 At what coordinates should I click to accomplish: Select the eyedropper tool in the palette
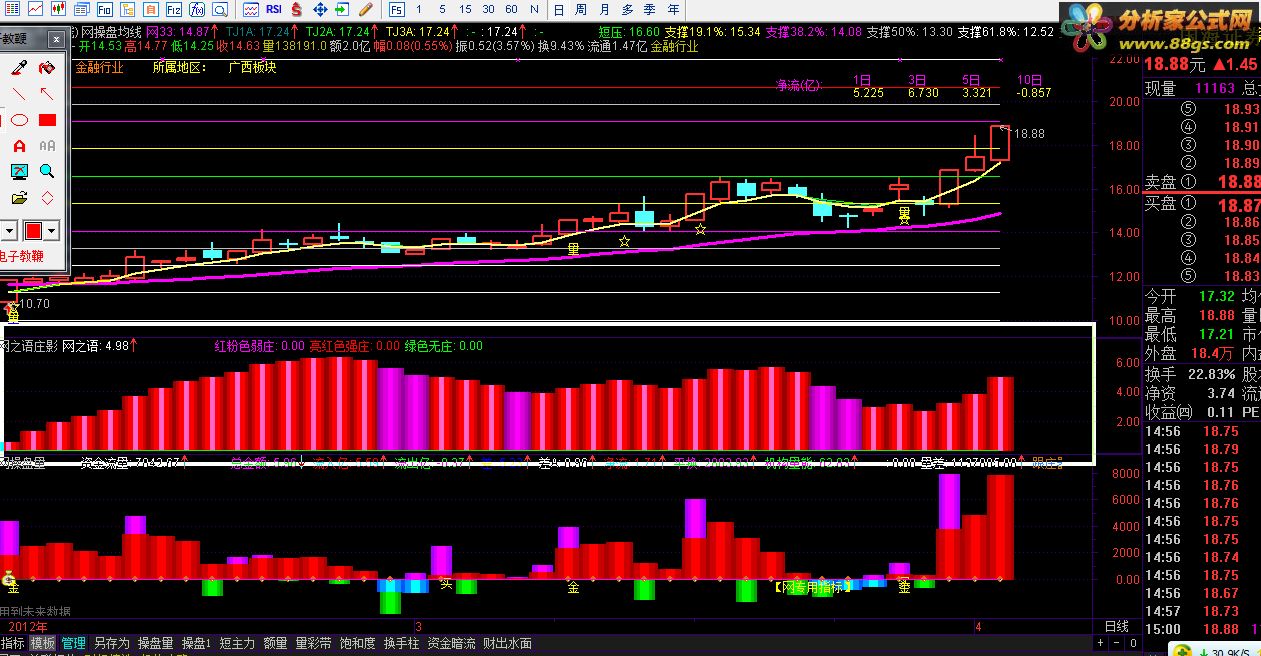(x=18, y=68)
